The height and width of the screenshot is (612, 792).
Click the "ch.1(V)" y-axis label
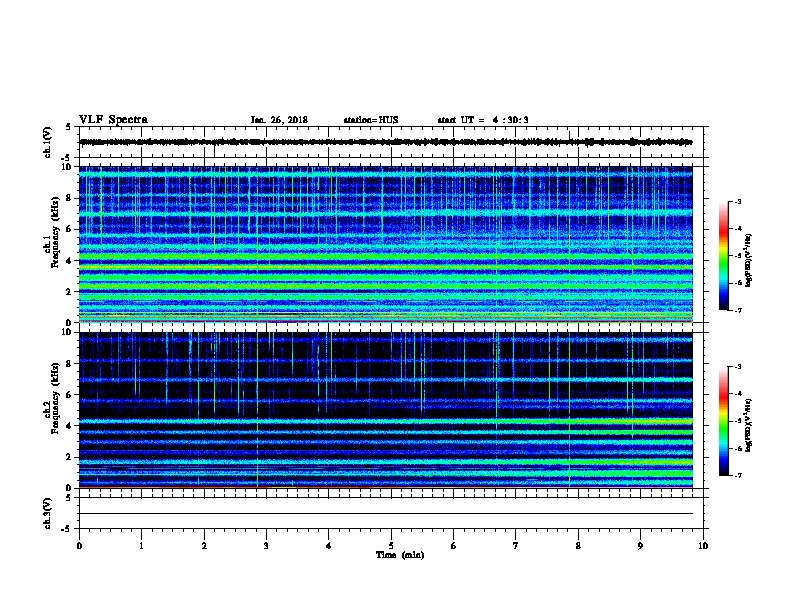(47, 142)
